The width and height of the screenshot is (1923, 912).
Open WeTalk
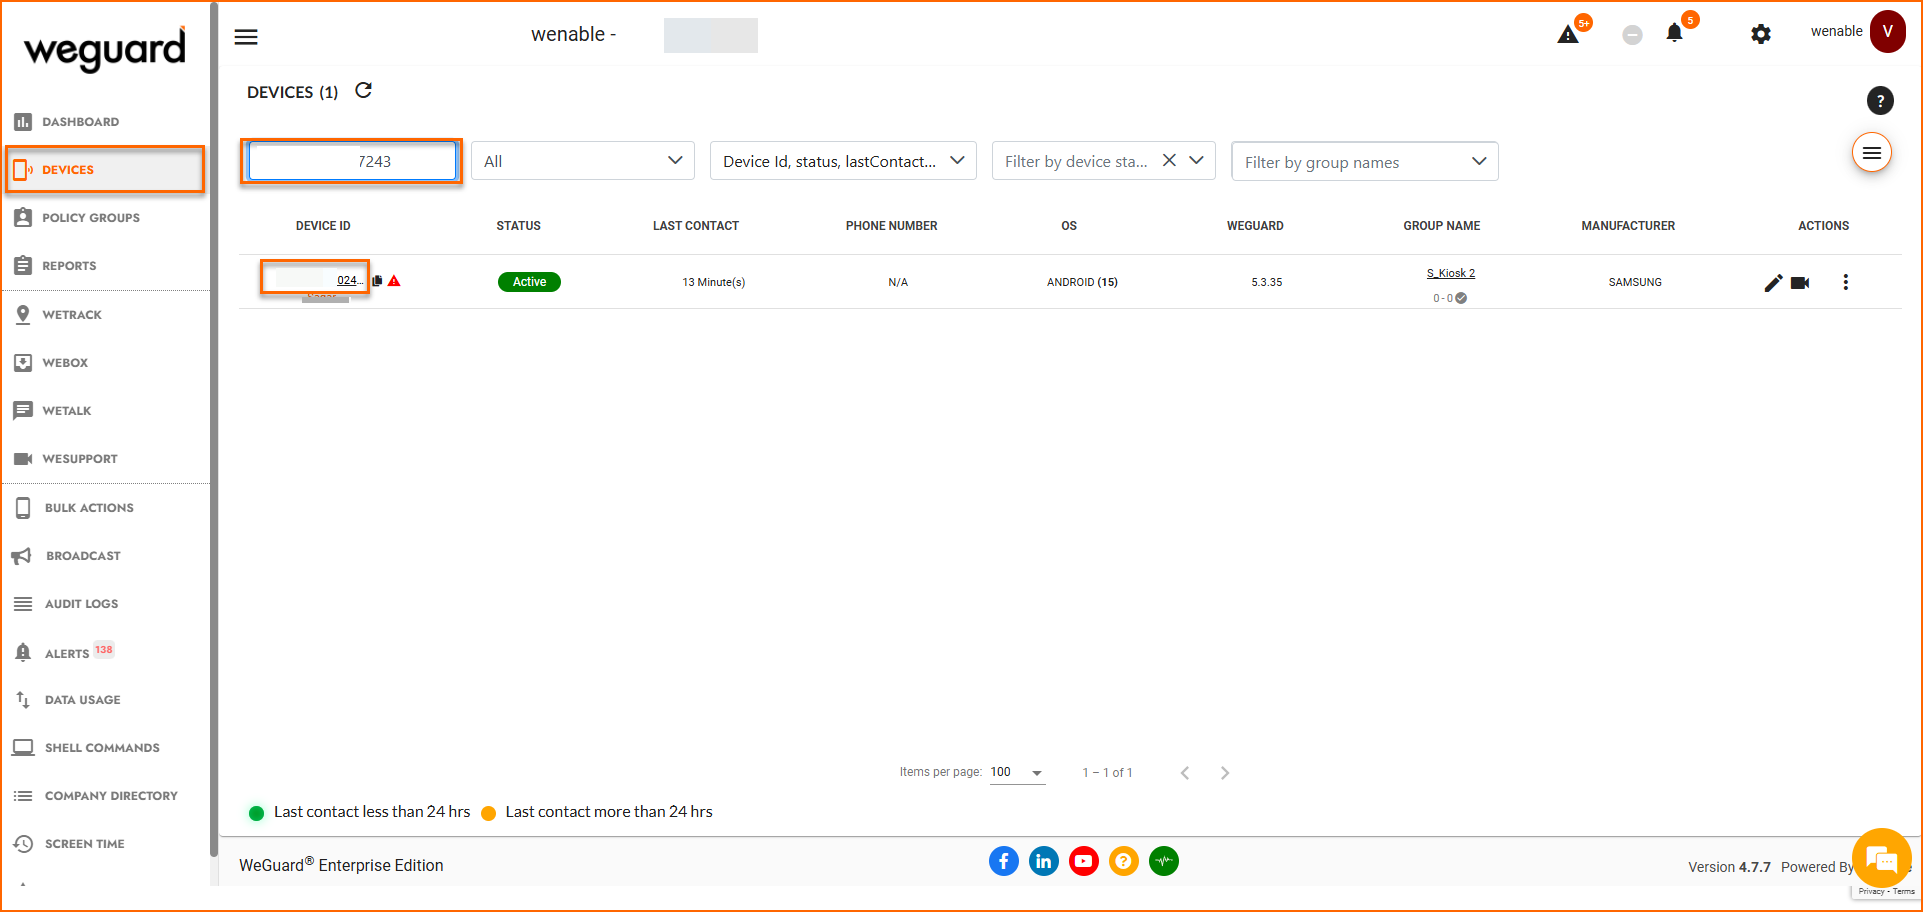[x=66, y=411]
